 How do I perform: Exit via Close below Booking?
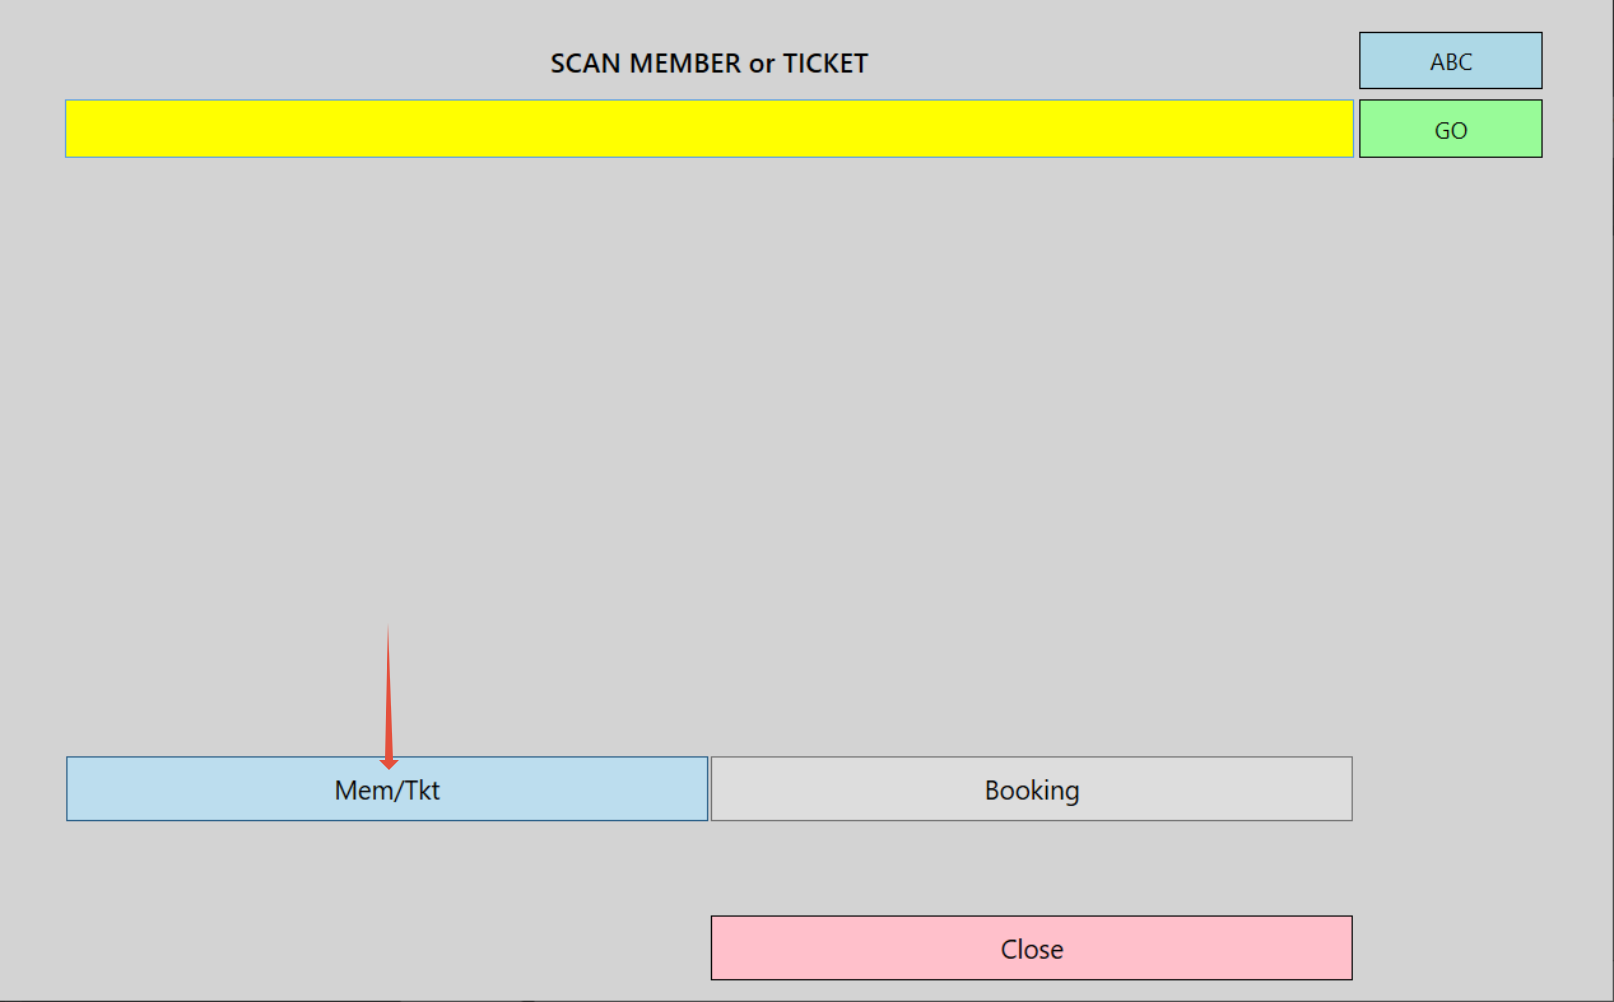pyautogui.click(x=1031, y=948)
